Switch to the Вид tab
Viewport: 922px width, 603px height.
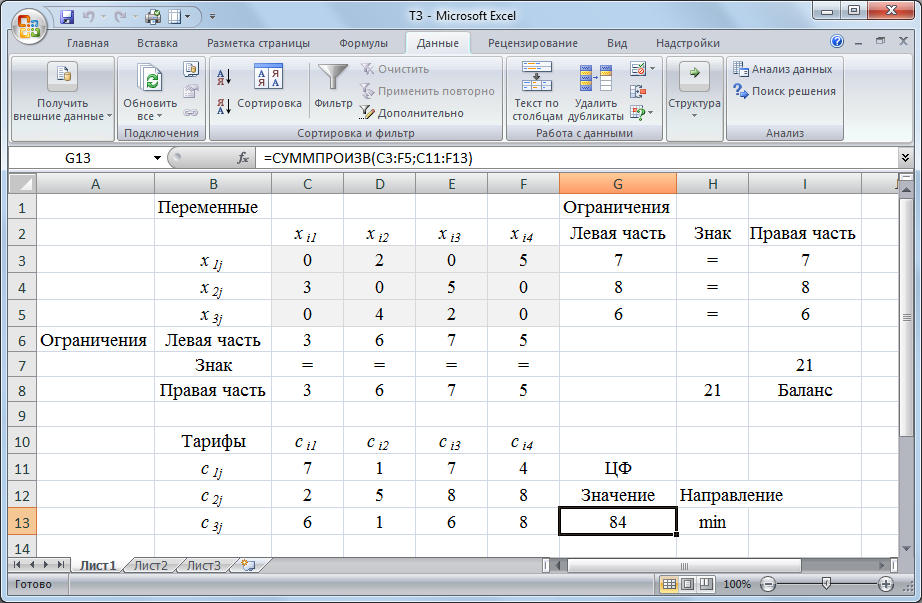[617, 43]
